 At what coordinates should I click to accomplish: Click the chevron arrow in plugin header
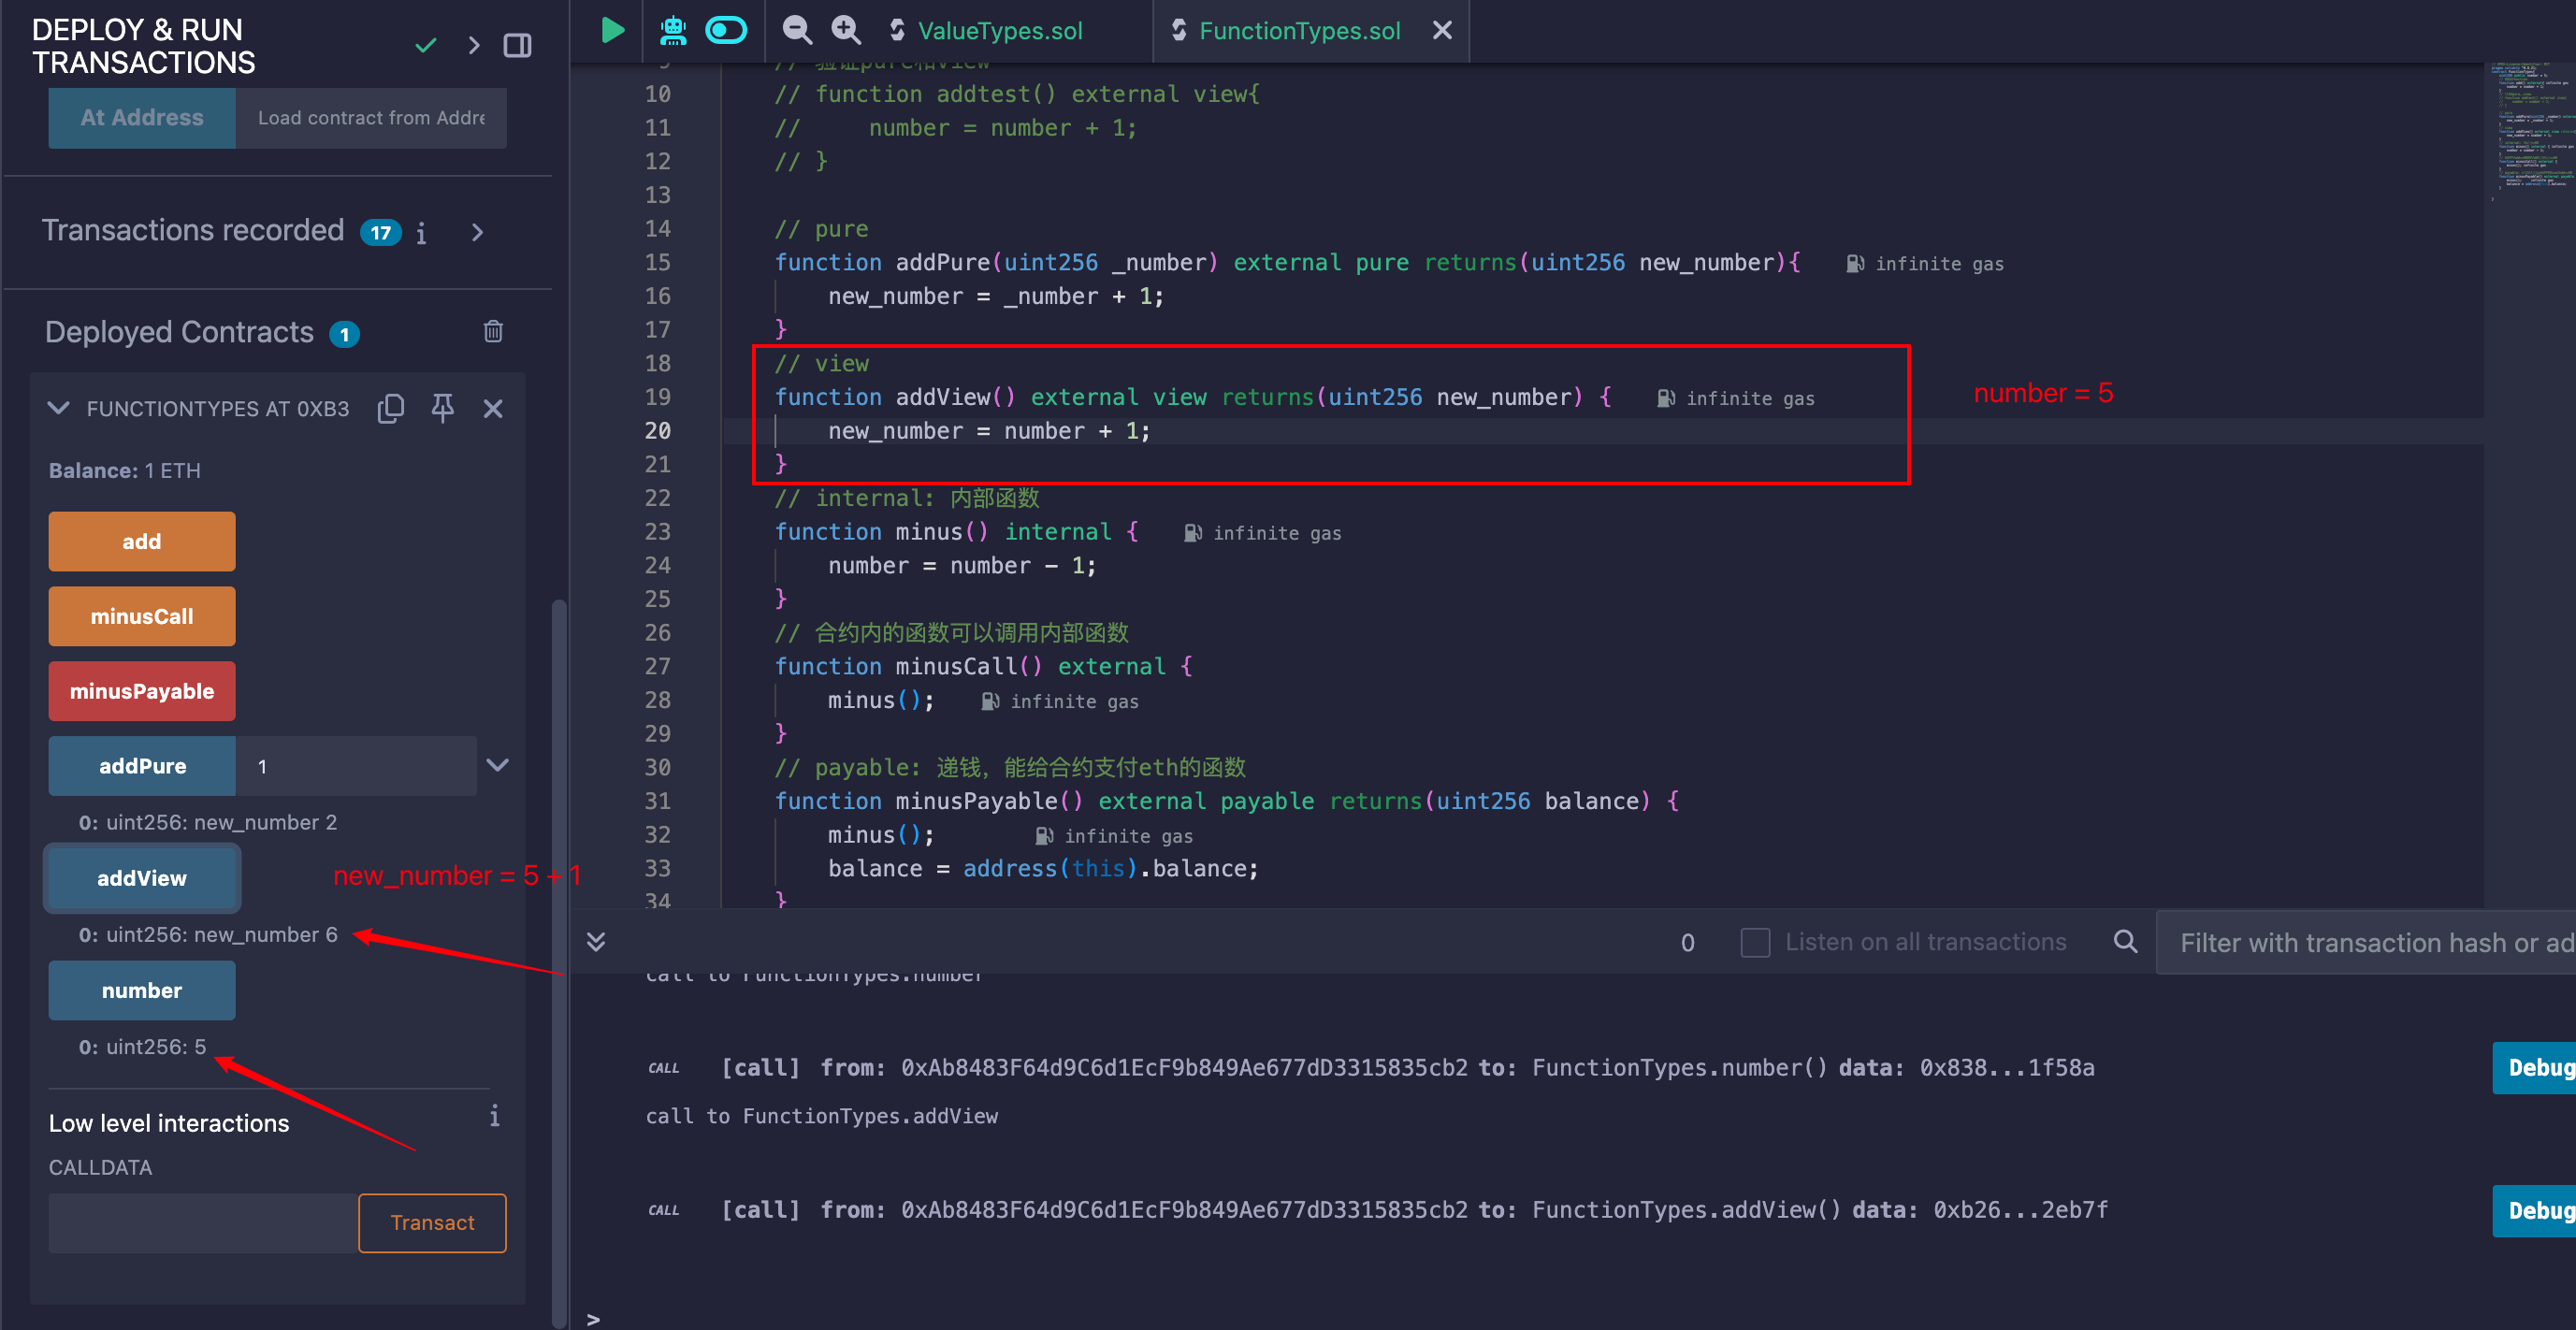474,45
